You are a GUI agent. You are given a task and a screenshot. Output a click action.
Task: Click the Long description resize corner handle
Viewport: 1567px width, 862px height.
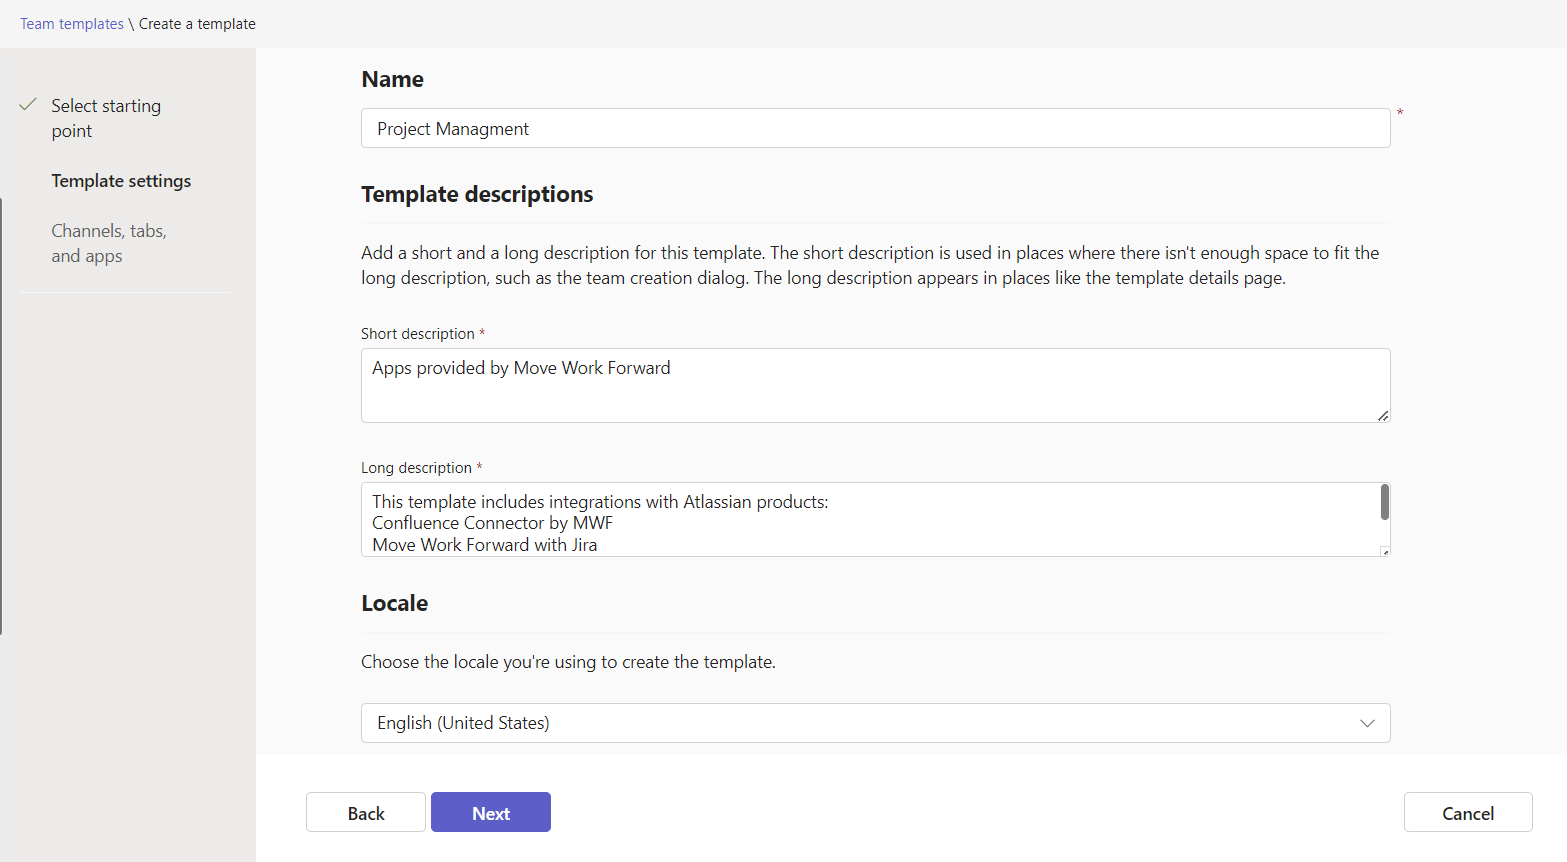point(1384,551)
